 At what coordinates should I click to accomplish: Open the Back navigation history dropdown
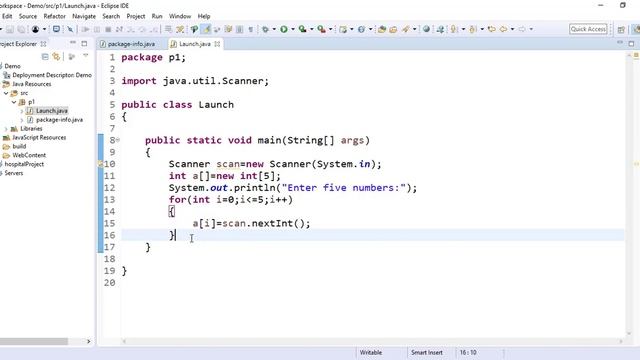tap(512, 29)
